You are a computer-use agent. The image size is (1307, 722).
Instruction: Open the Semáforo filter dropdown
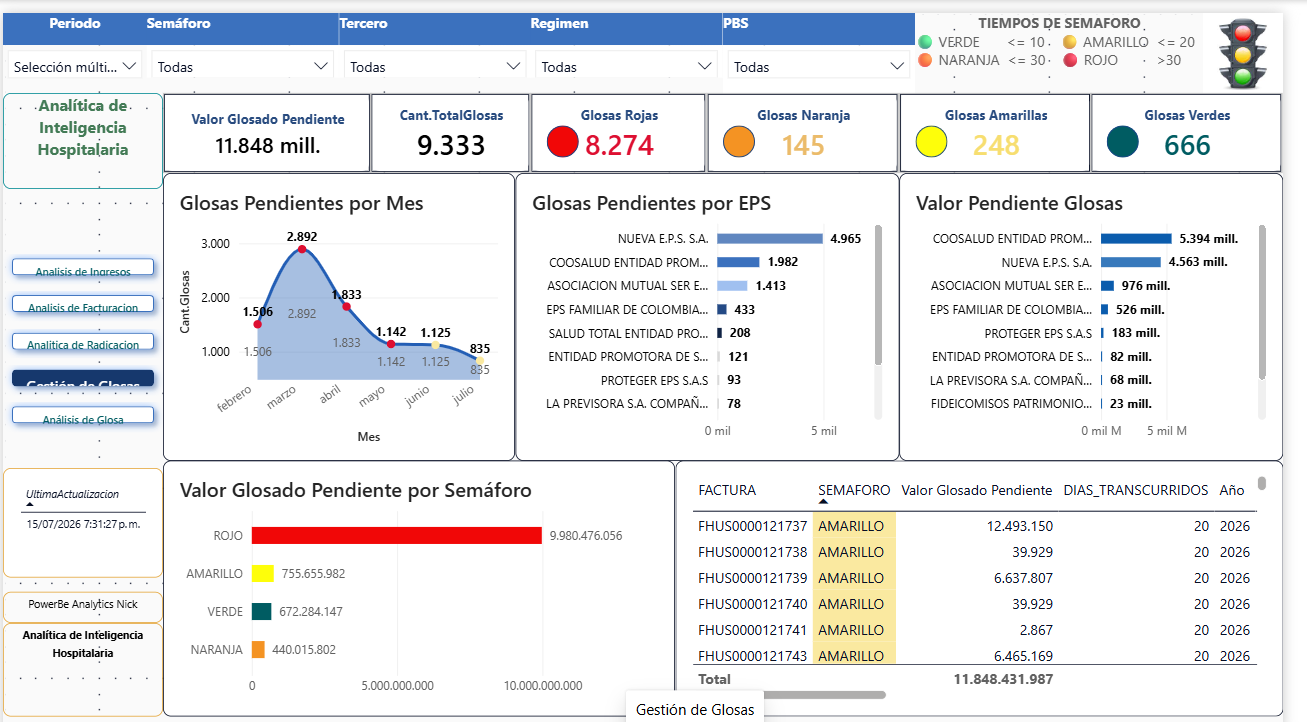click(243, 67)
